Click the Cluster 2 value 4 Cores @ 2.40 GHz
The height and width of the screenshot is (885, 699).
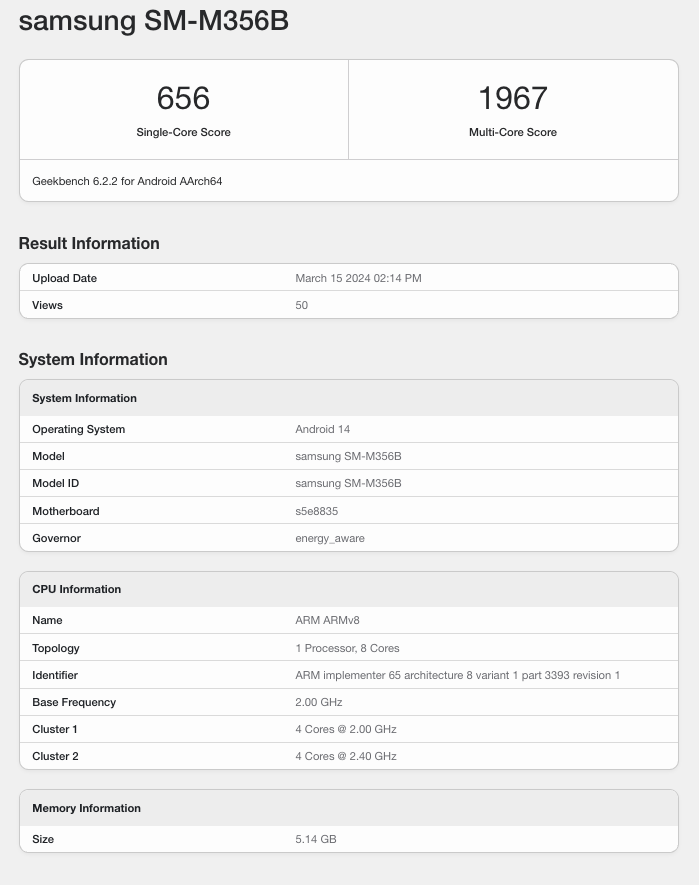click(x=346, y=756)
